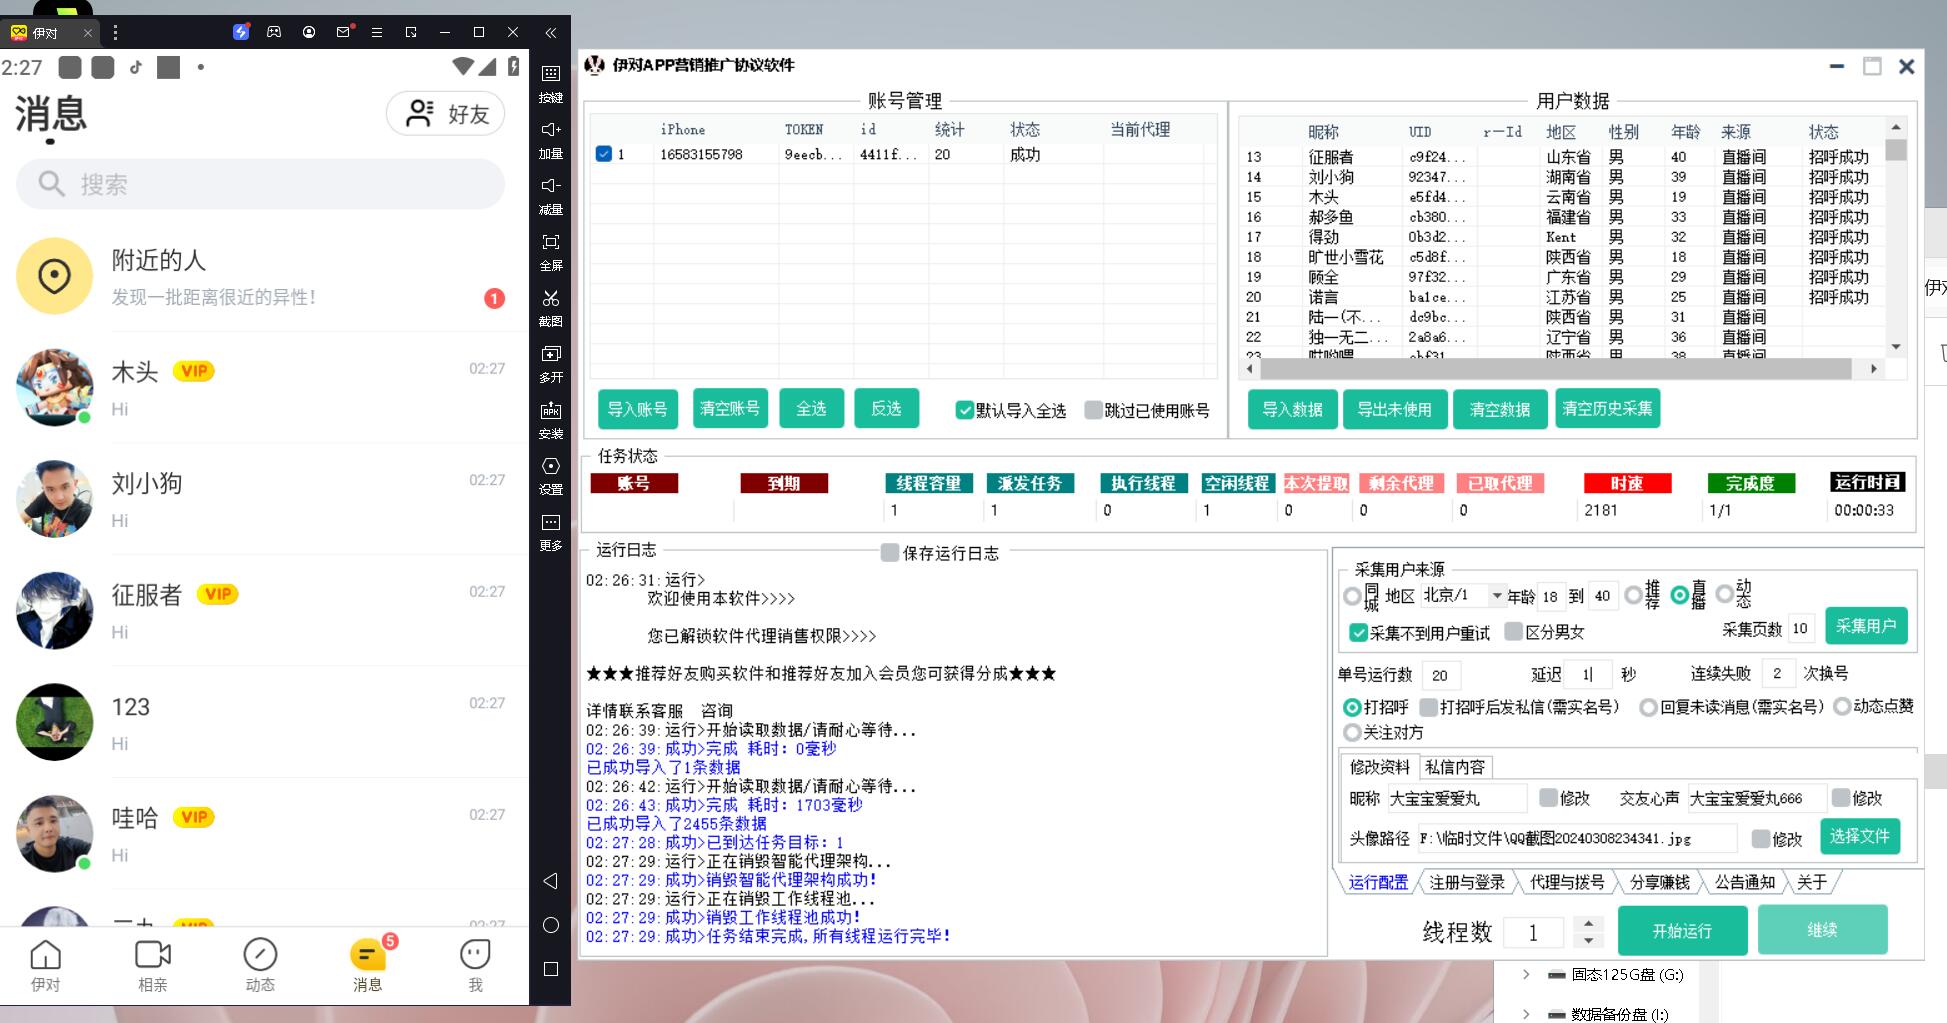
Task: Click the screenshot (截图) scissors icon
Action: (550, 299)
